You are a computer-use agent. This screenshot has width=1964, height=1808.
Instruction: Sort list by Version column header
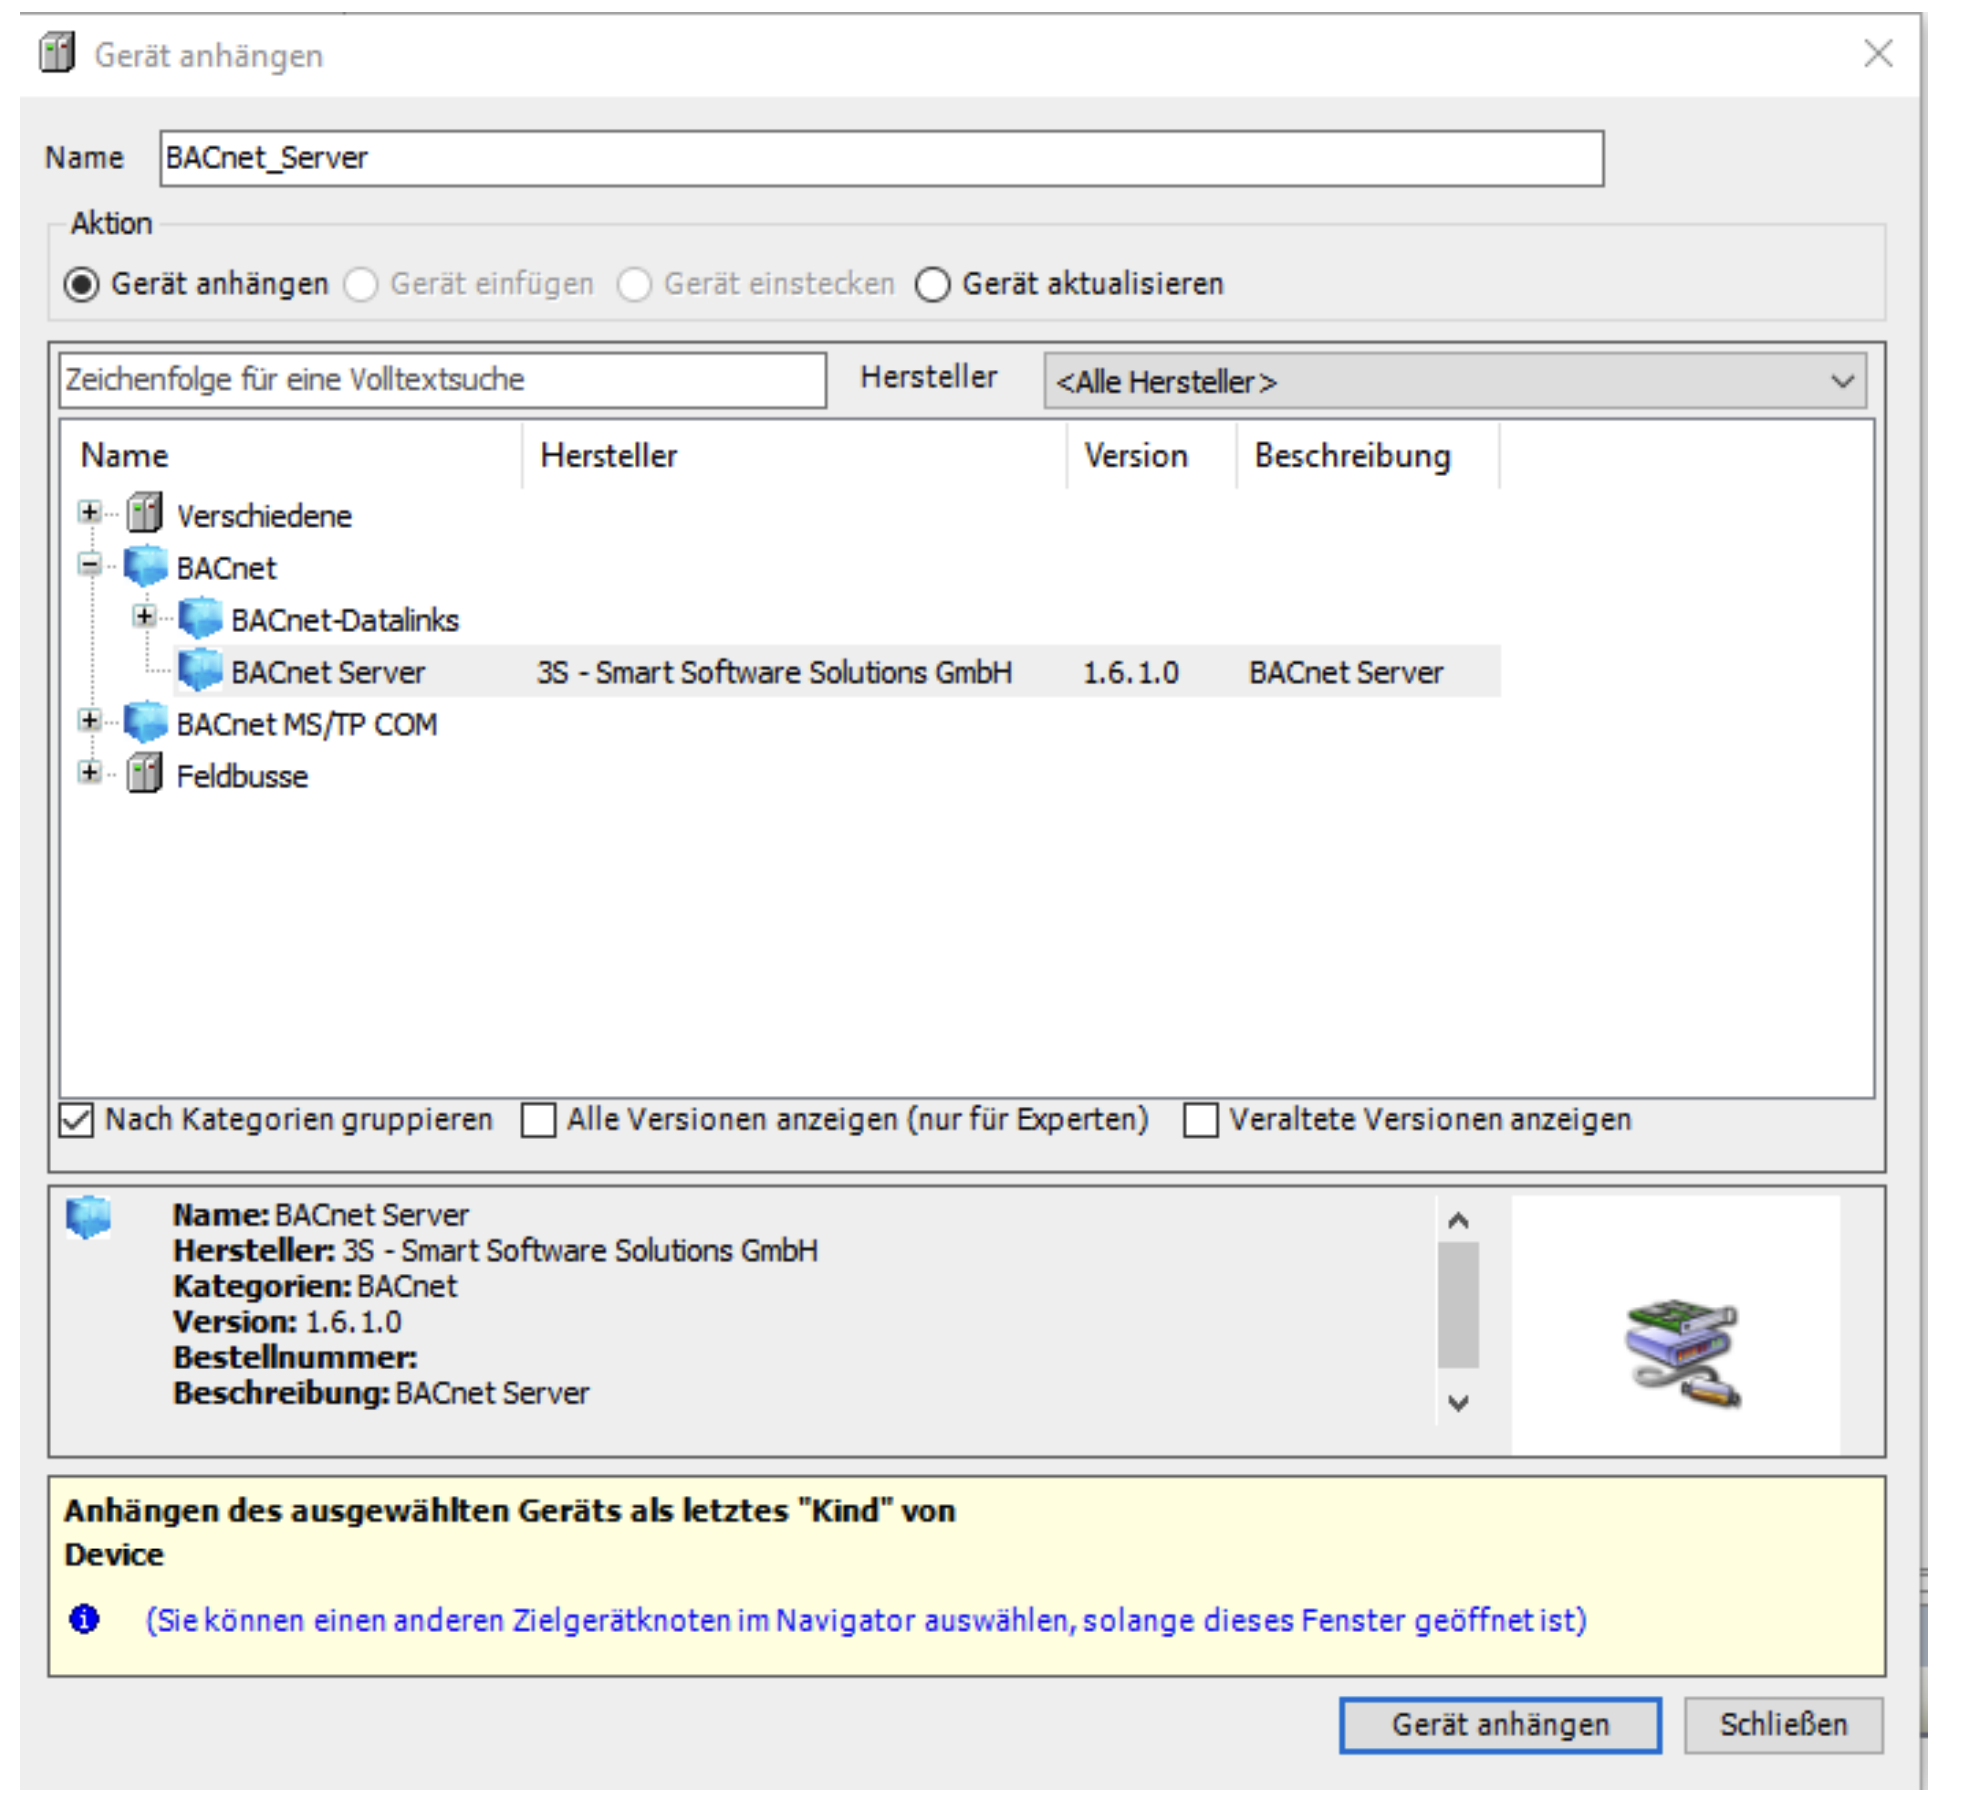click(1135, 456)
